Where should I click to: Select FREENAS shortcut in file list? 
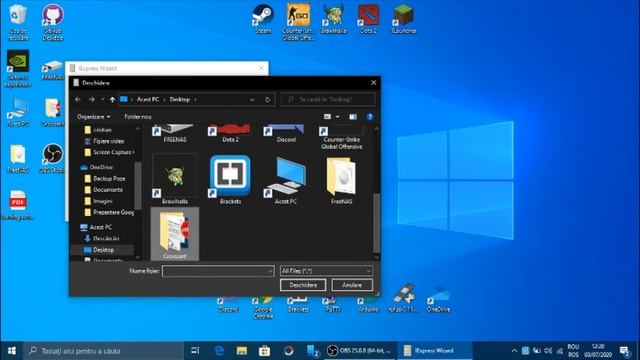pos(175,134)
